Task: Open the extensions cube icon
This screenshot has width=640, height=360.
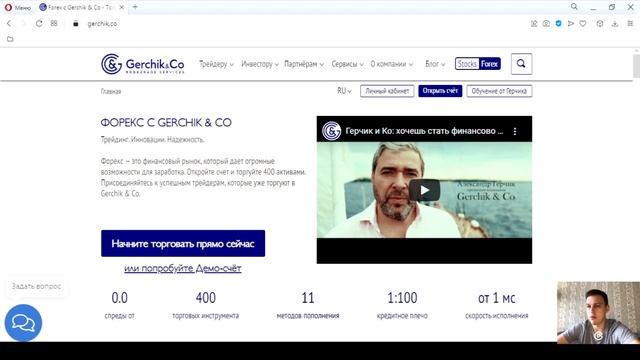Action: click(600, 24)
